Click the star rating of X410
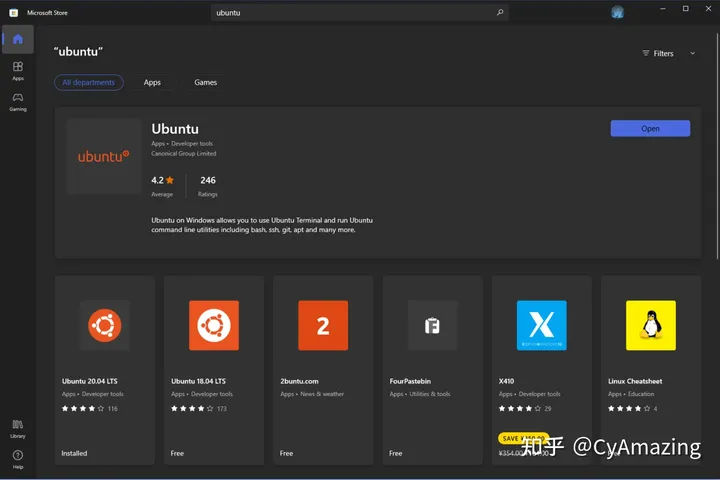 pyautogui.click(x=520, y=408)
